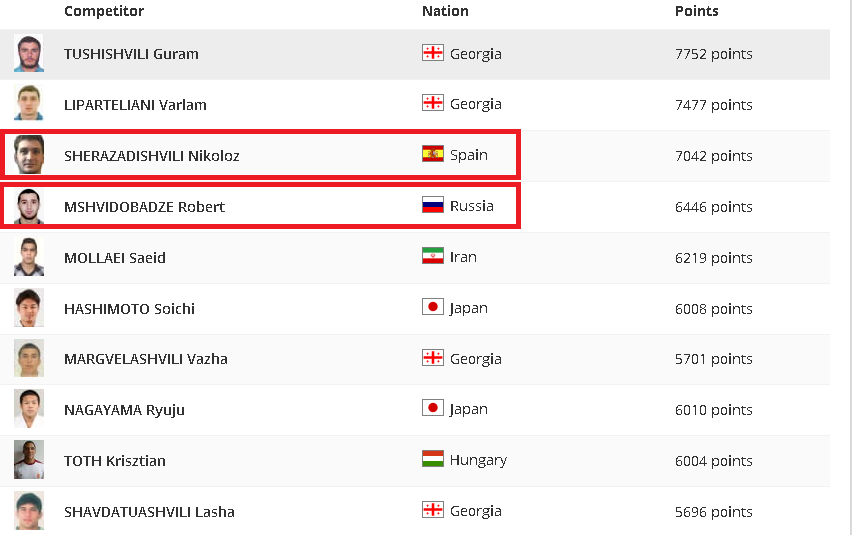Click Georgia flag icon beside TUSHISHVILI Guram
Viewport: 852px width, 535px height.
pos(433,53)
